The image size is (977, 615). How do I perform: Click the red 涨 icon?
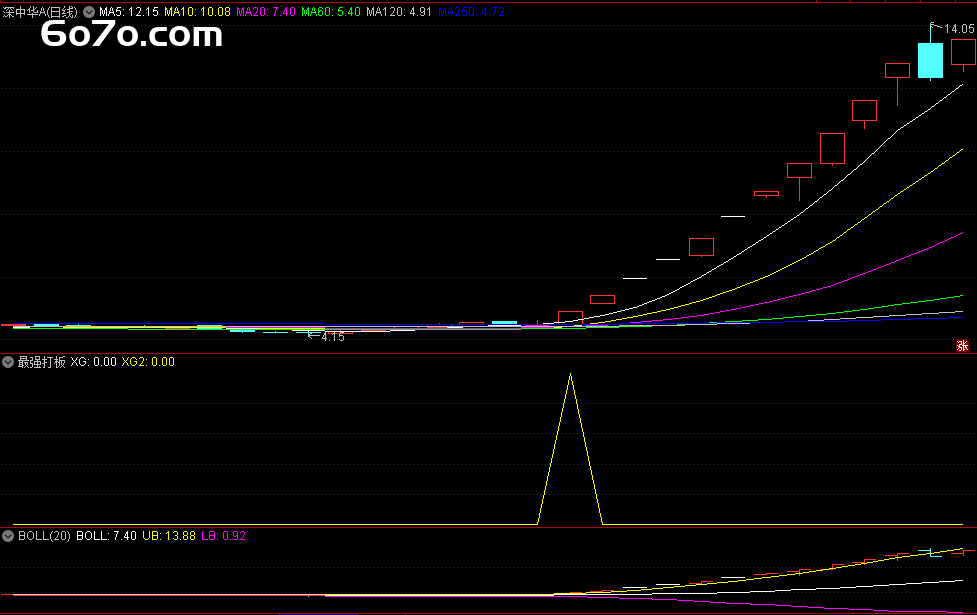click(x=962, y=346)
